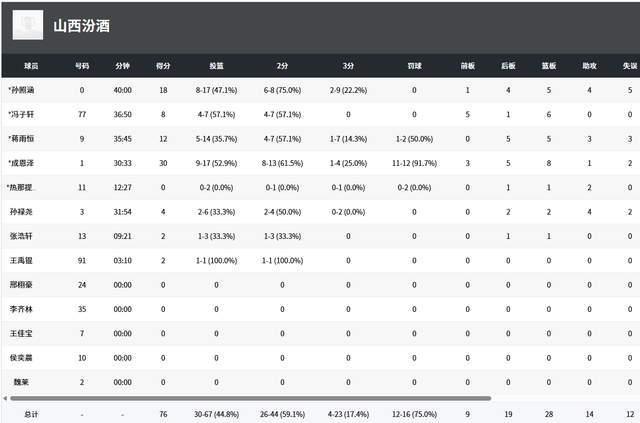This screenshot has height=423, width=640.
Task: Click the 罚球 column header
Action: (x=414, y=66)
